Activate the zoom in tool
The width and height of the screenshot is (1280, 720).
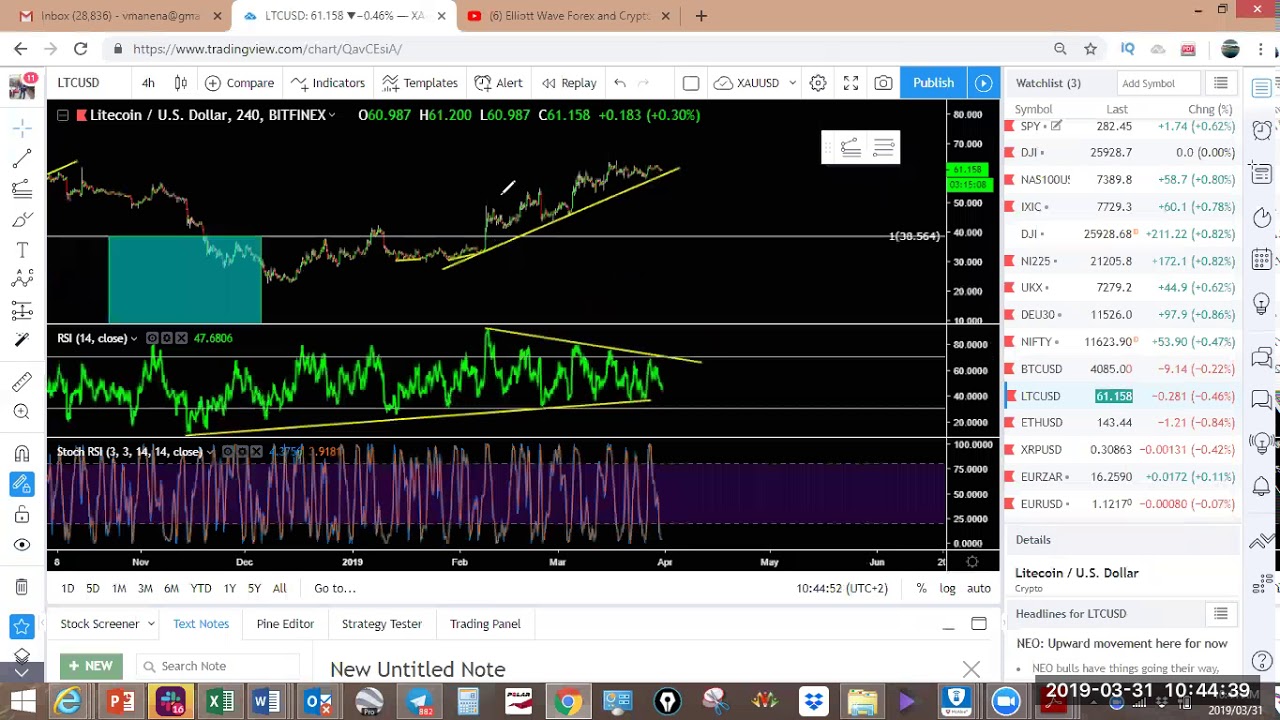pyautogui.click(x=21, y=412)
